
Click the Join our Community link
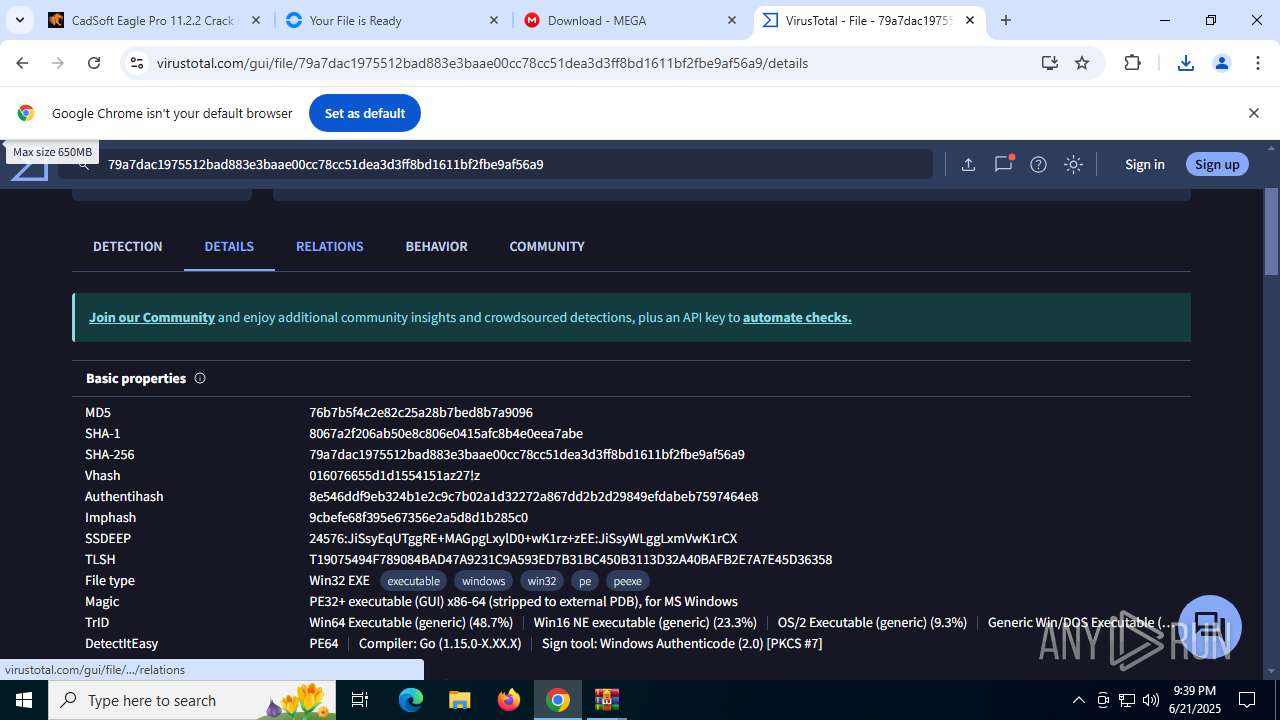click(x=152, y=317)
